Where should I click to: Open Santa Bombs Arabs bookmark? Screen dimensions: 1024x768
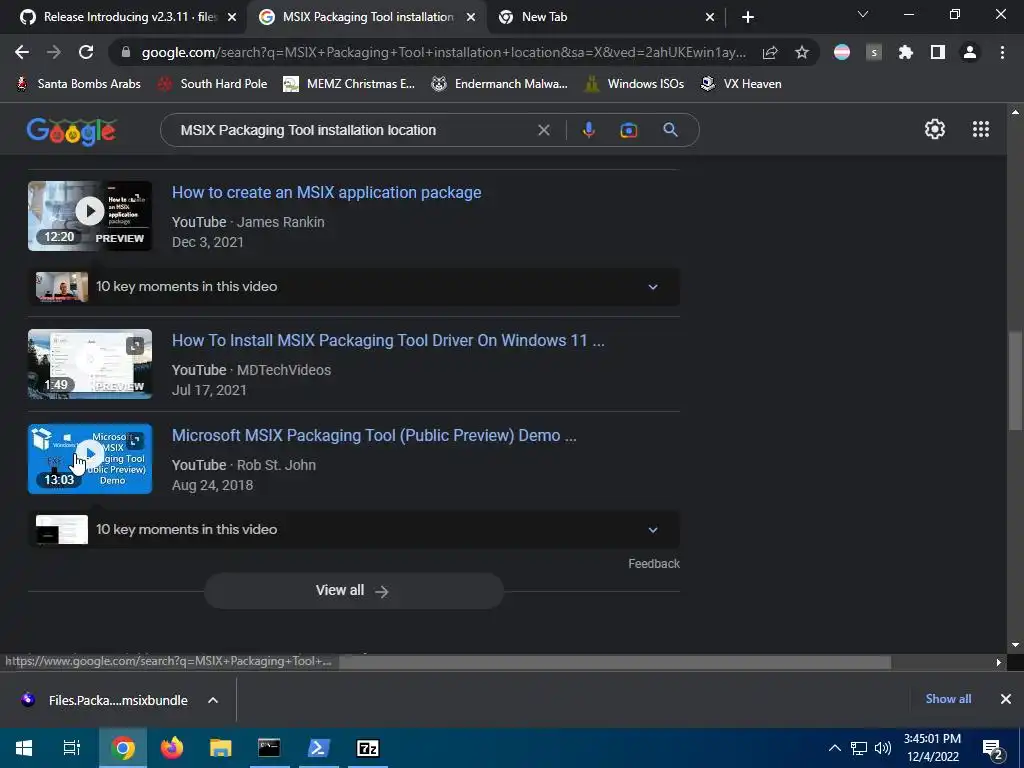(x=78, y=84)
